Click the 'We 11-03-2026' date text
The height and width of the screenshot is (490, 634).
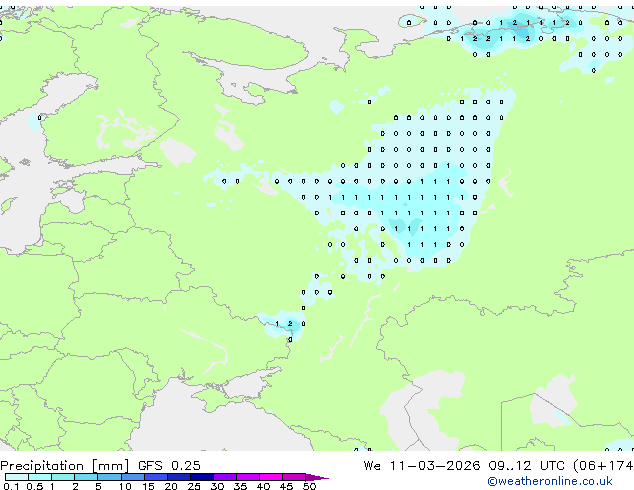pyautogui.click(x=422, y=466)
